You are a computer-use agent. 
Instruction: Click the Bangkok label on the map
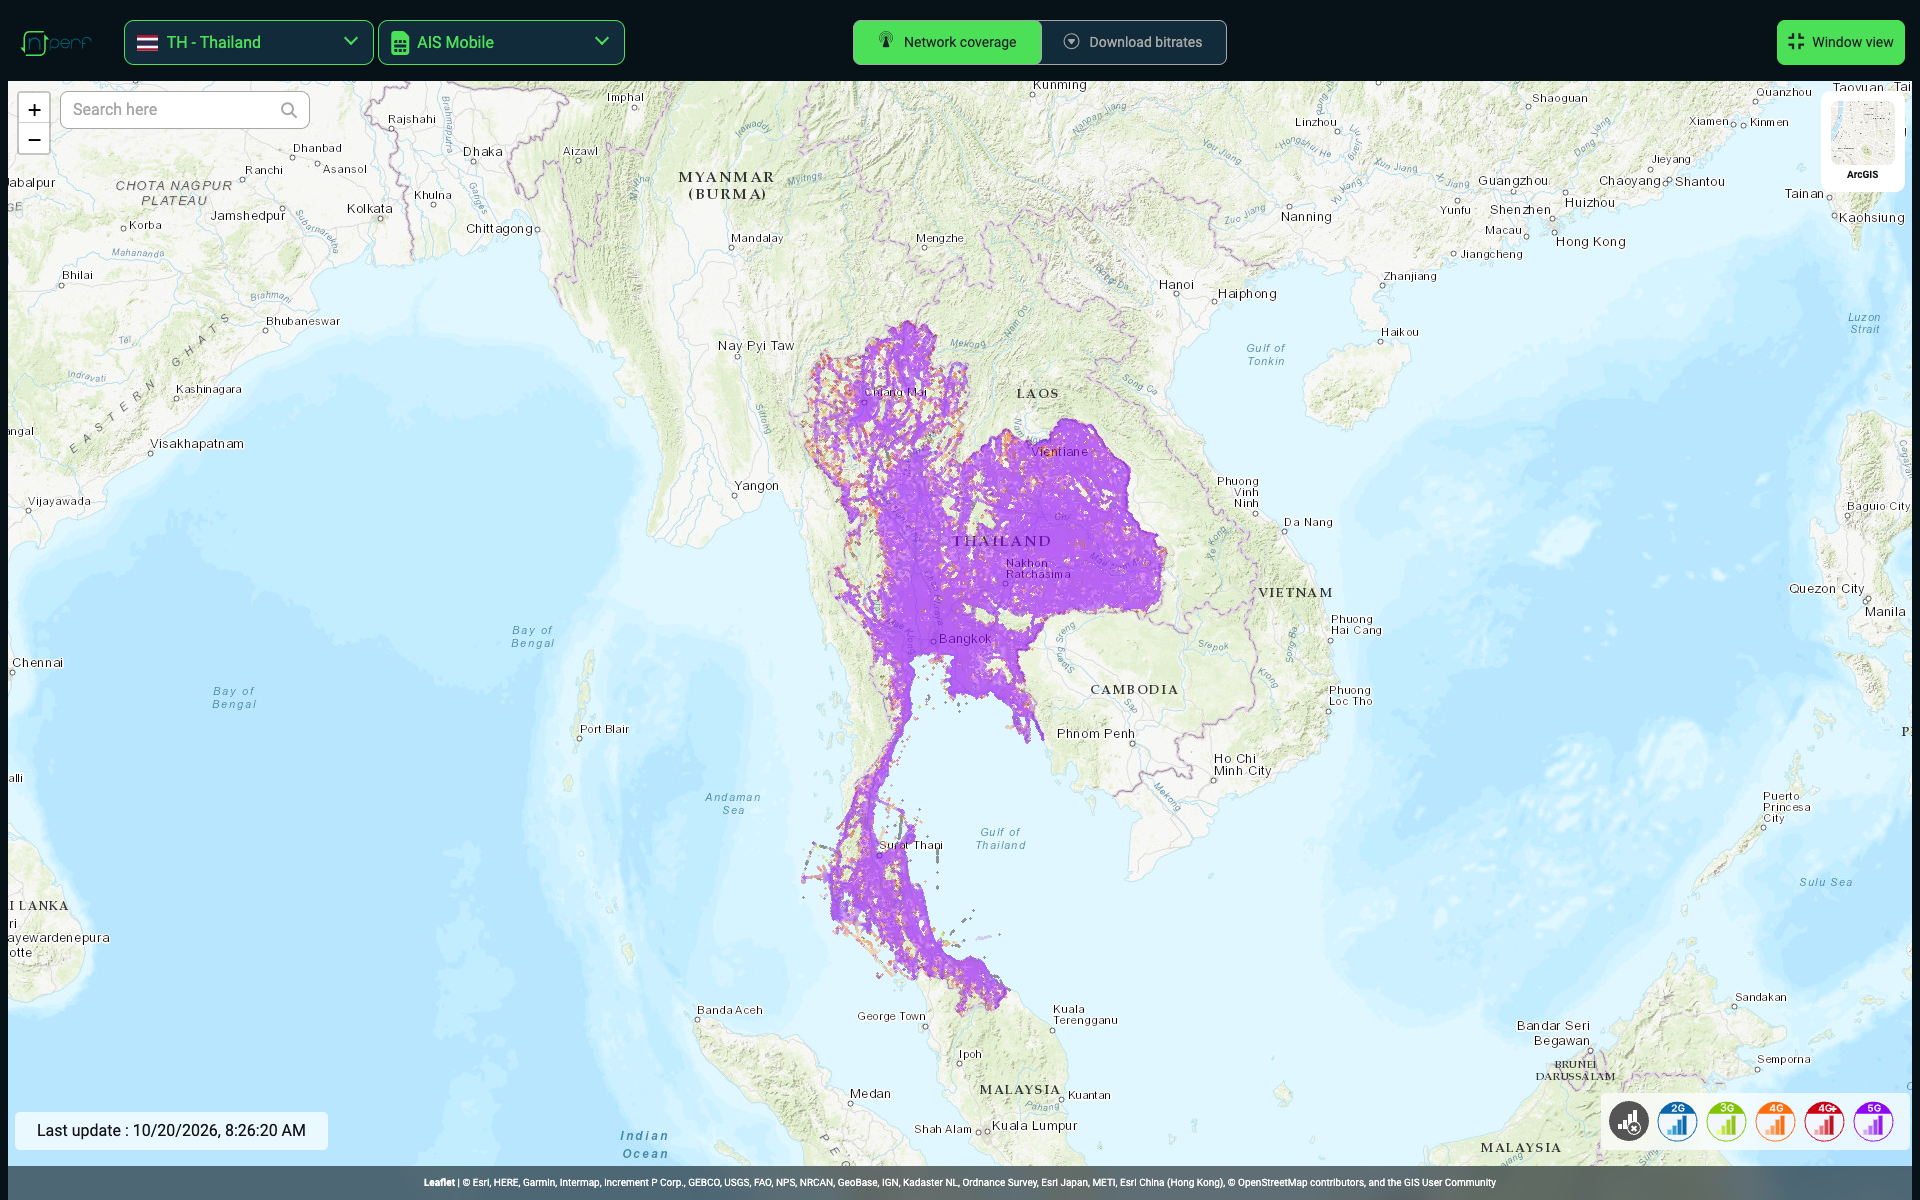point(965,639)
